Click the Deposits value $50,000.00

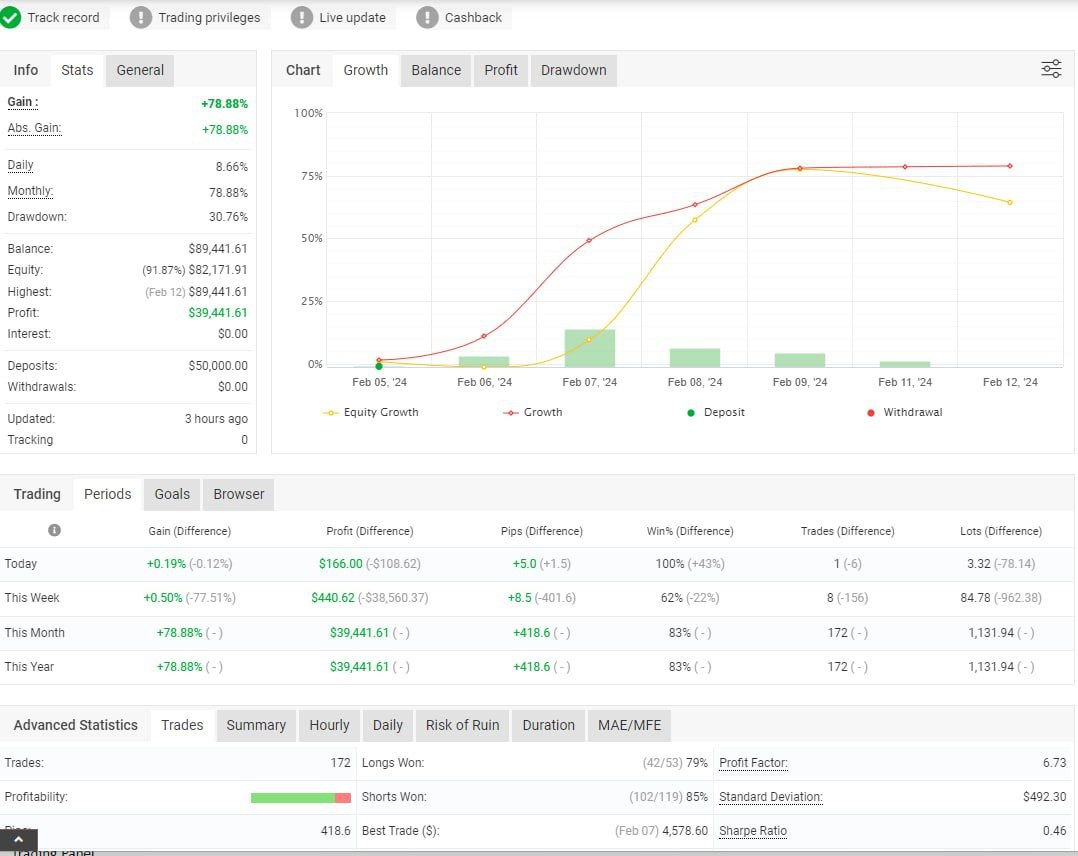pyautogui.click(x=218, y=366)
